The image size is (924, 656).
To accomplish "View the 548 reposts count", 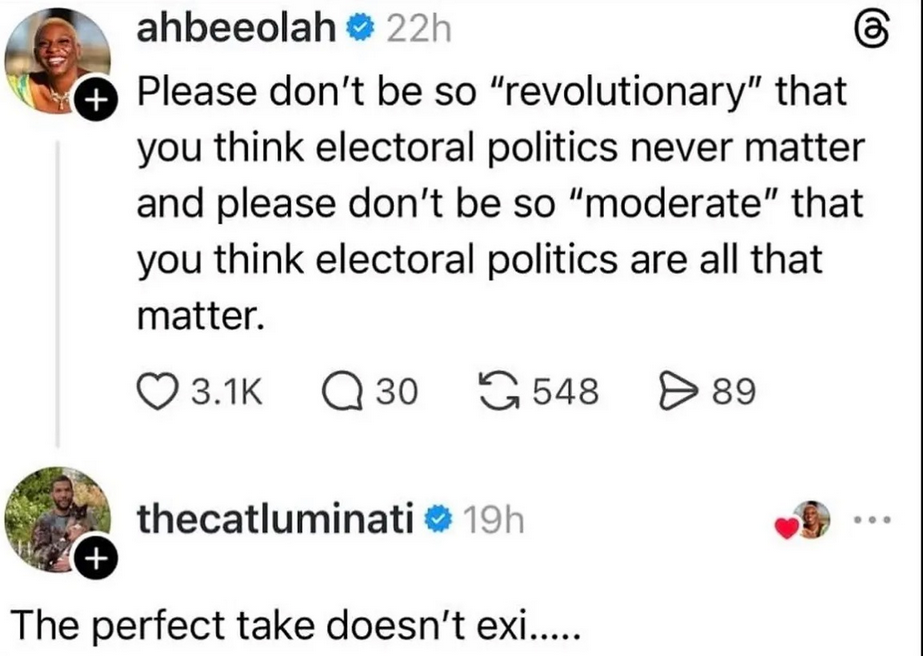I will (x=565, y=390).
